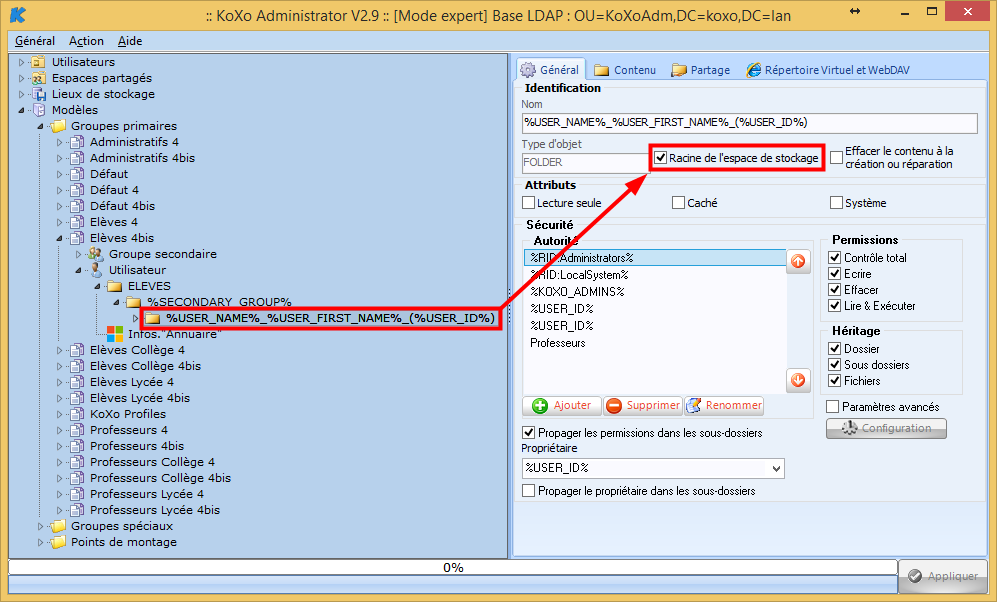Select %RID:Administrators% in authority list
The width and height of the screenshot is (997, 602).
pos(654,257)
